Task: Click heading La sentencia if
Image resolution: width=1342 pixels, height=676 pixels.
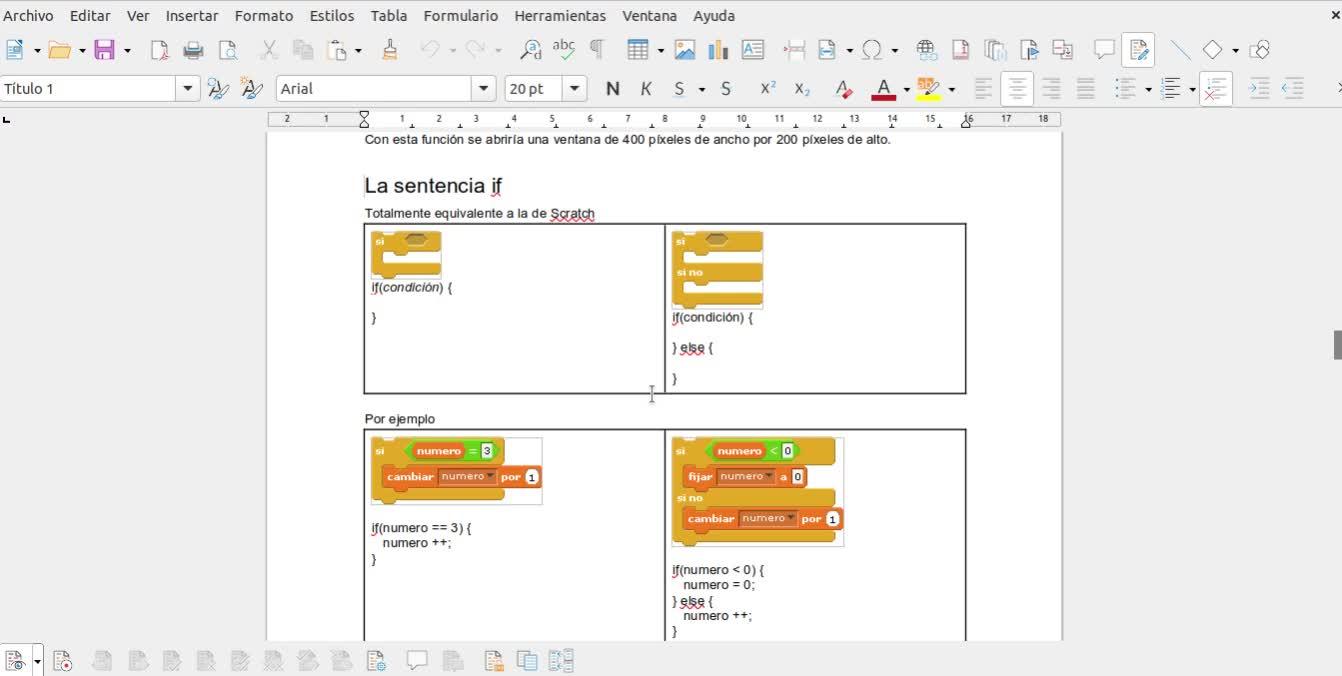Action: [x=433, y=185]
